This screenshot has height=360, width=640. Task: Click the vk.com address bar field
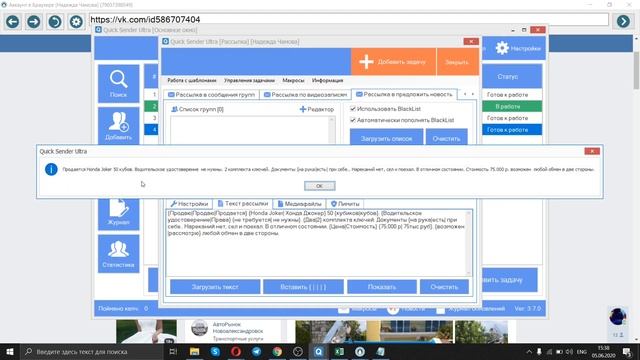(349, 20)
